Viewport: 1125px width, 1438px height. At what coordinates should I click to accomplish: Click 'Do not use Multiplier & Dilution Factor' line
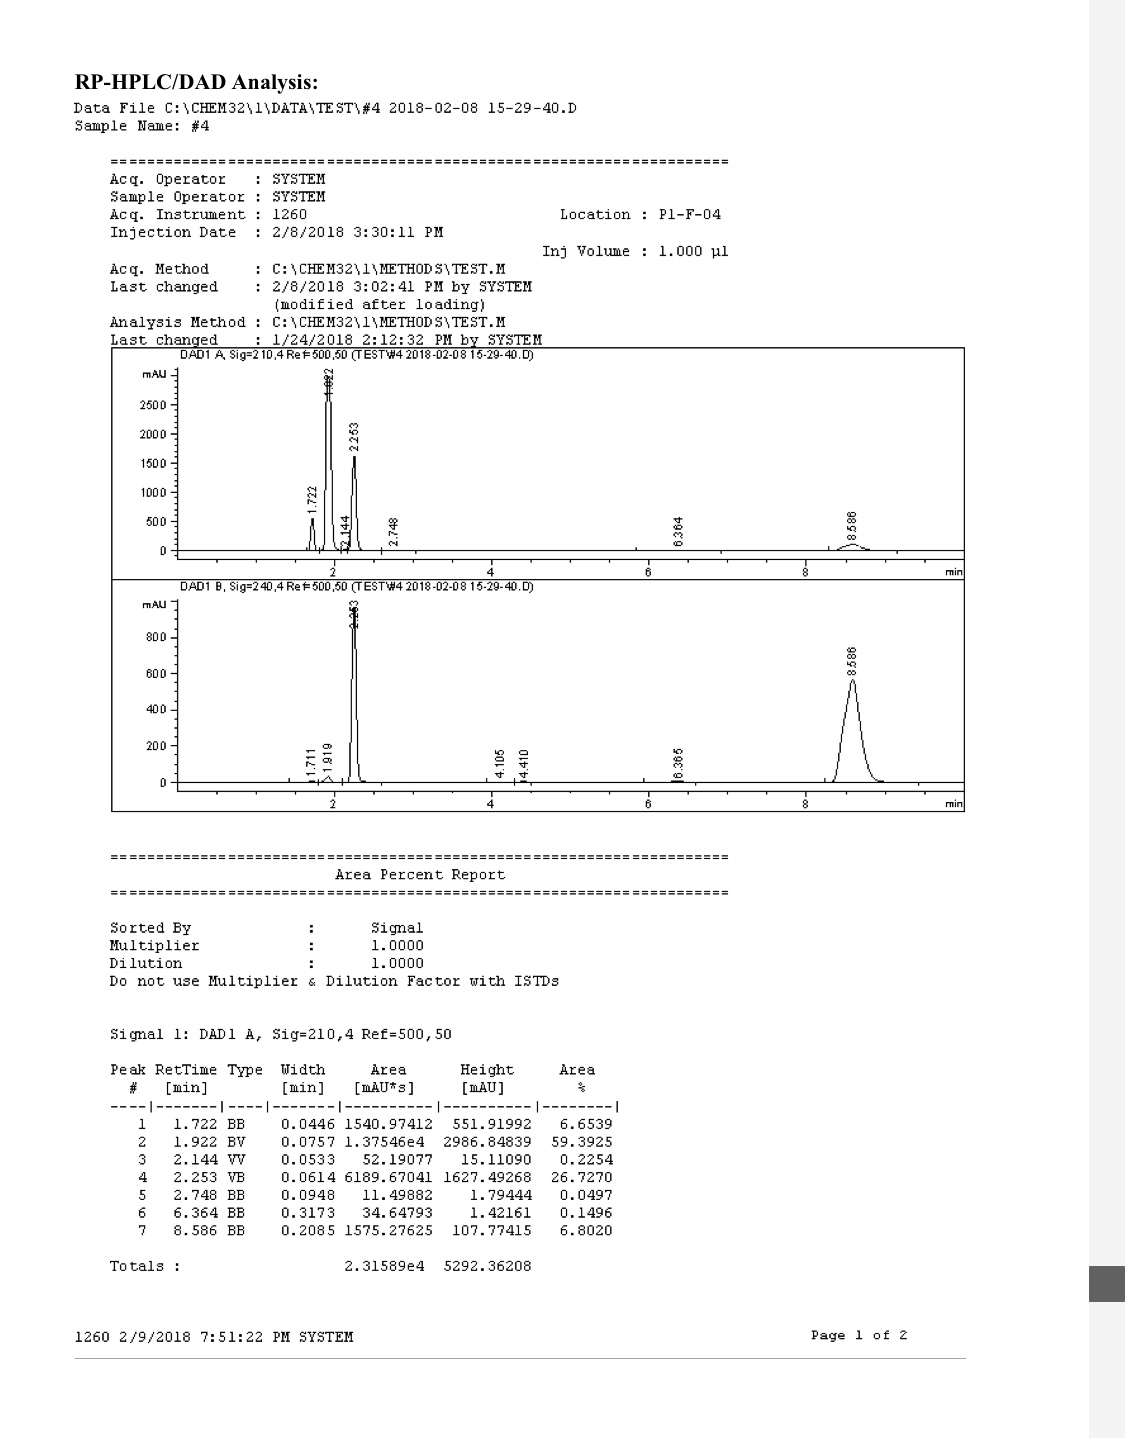point(334,982)
